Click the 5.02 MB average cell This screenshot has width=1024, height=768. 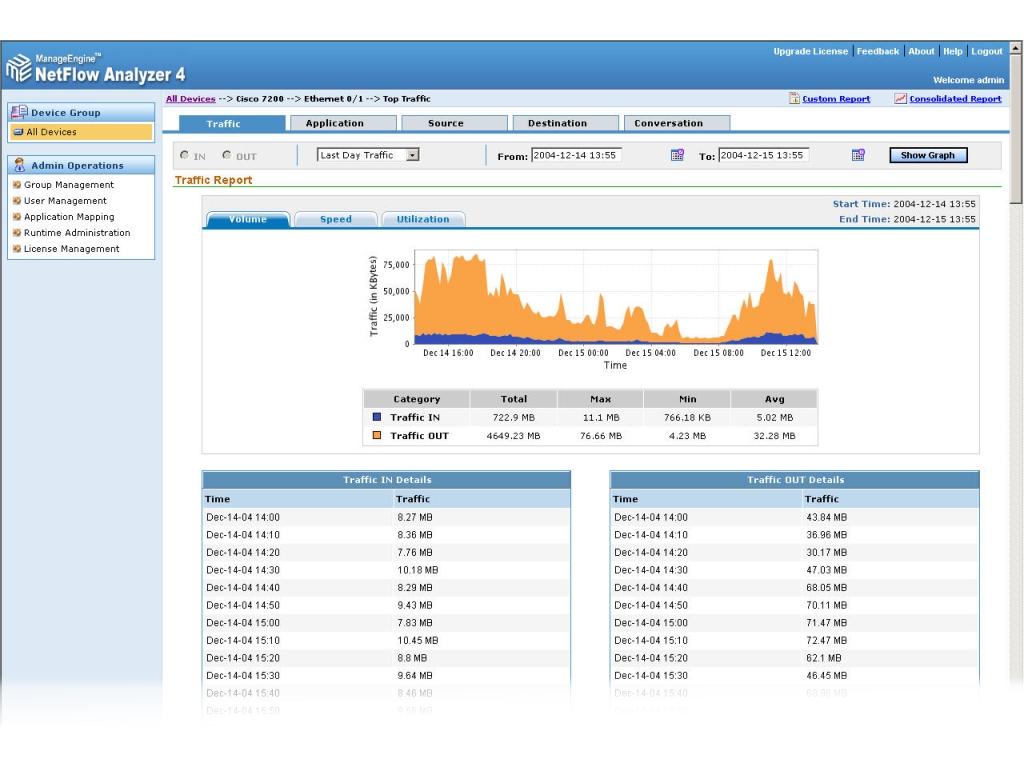[x=775, y=417]
